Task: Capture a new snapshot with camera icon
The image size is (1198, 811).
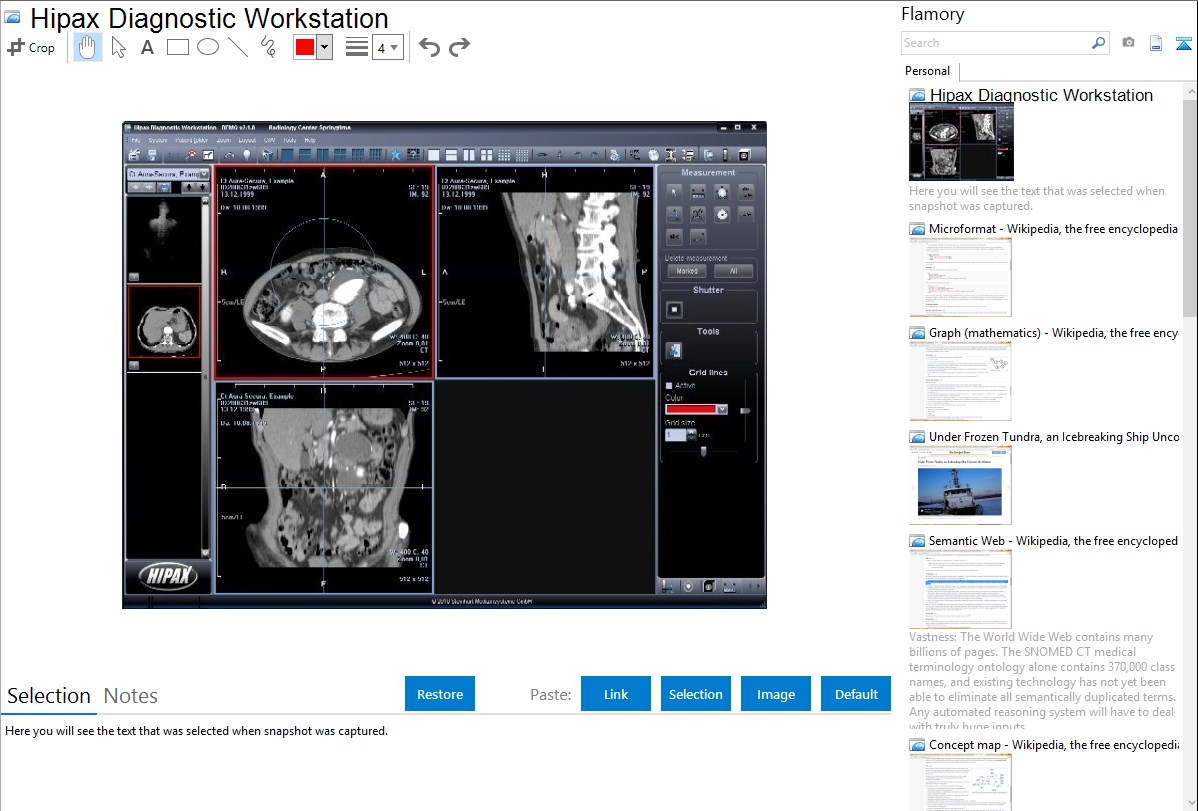Action: 1128,43
